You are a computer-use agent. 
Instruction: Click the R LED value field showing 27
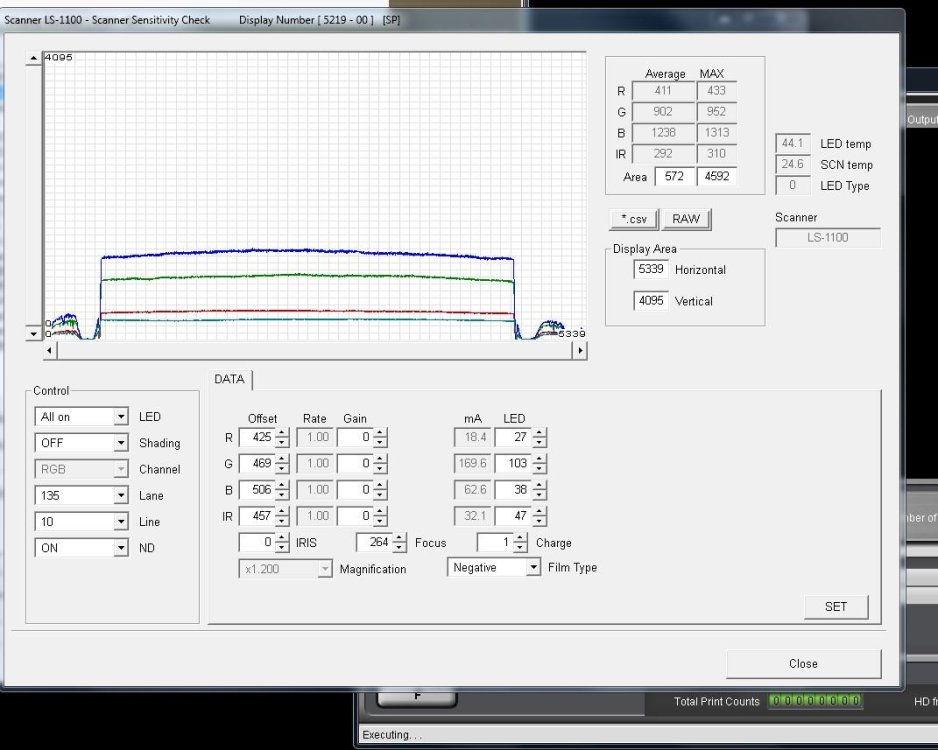(x=514, y=437)
